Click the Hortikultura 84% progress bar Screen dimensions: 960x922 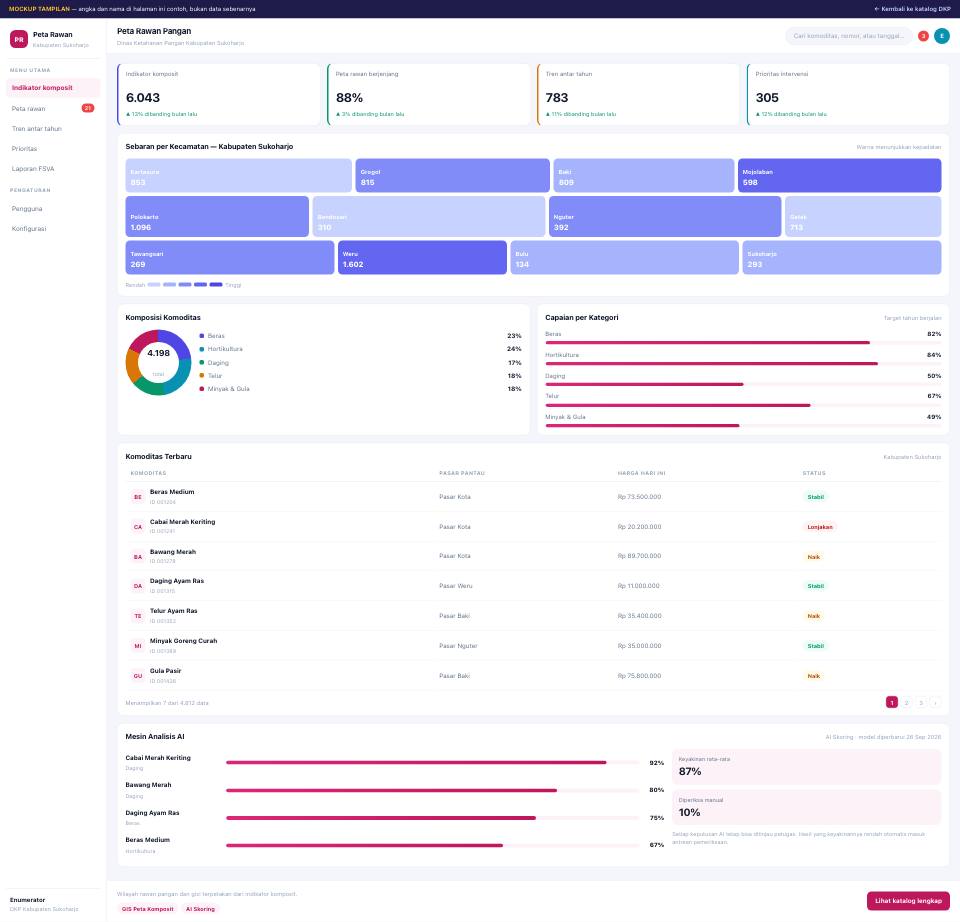coord(743,364)
